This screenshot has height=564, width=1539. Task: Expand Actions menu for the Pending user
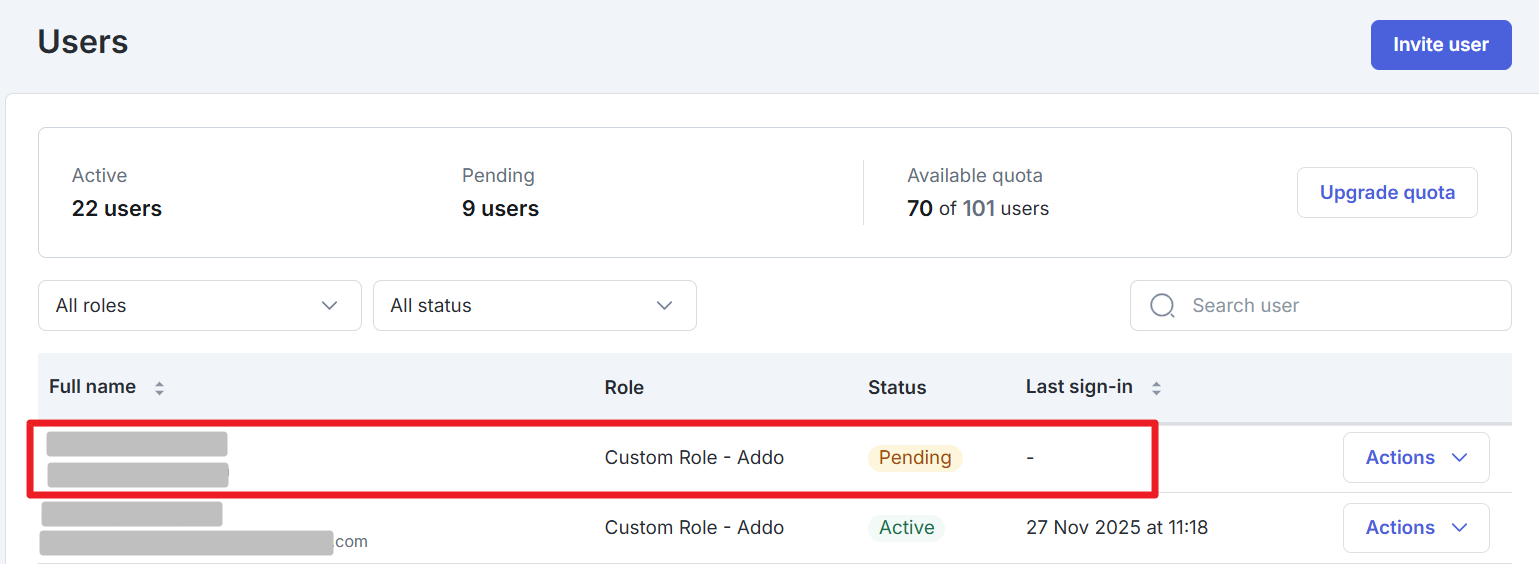point(1415,457)
